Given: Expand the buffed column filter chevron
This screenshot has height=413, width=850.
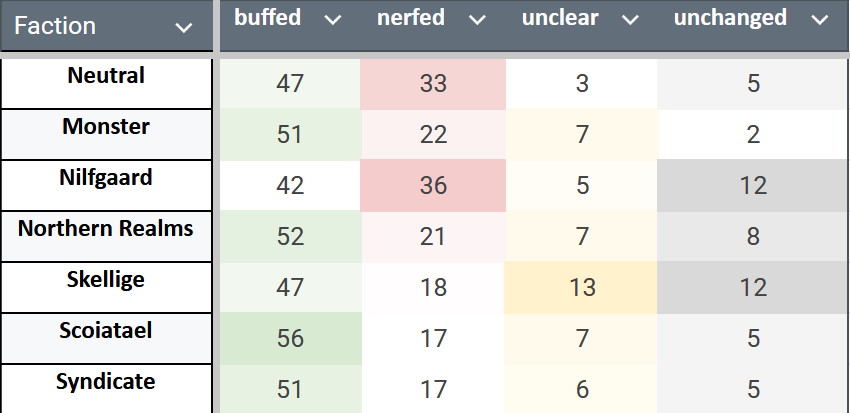Looking at the screenshot, I should pyautogui.click(x=333, y=19).
